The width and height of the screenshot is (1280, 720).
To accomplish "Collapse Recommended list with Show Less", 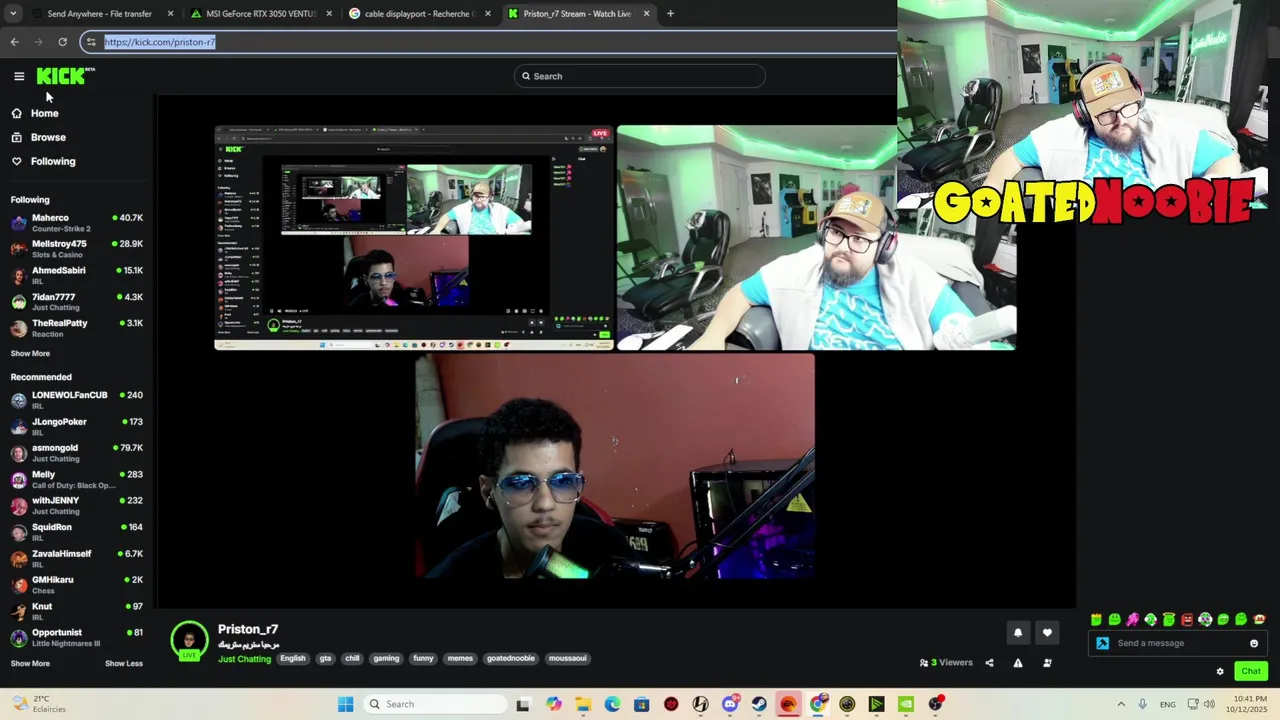I will coord(124,663).
